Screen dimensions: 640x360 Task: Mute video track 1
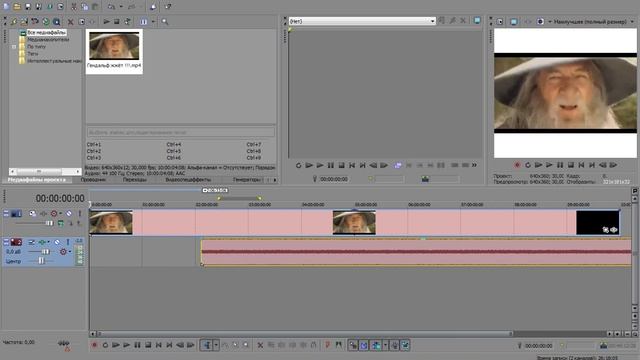(69, 213)
